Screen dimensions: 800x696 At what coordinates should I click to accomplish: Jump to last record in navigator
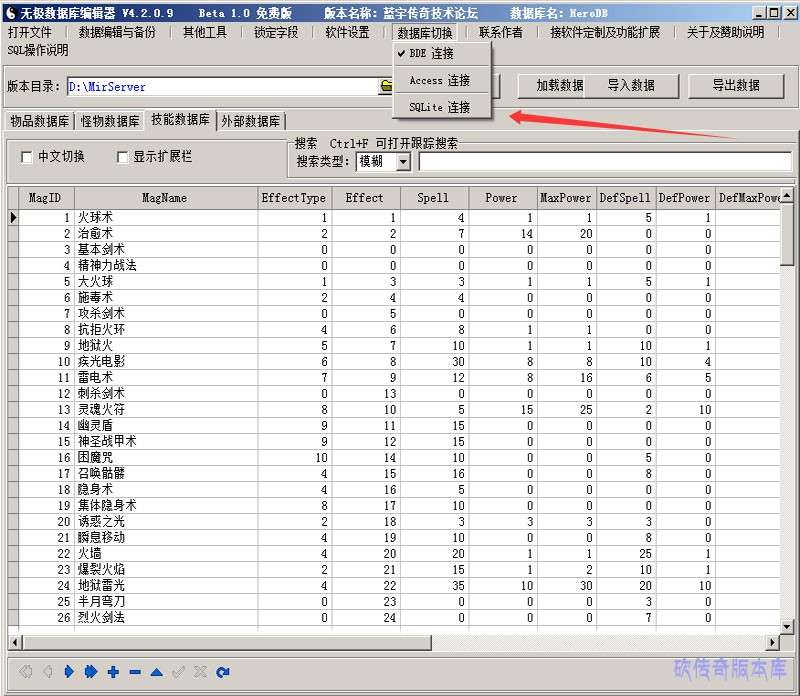click(91, 672)
